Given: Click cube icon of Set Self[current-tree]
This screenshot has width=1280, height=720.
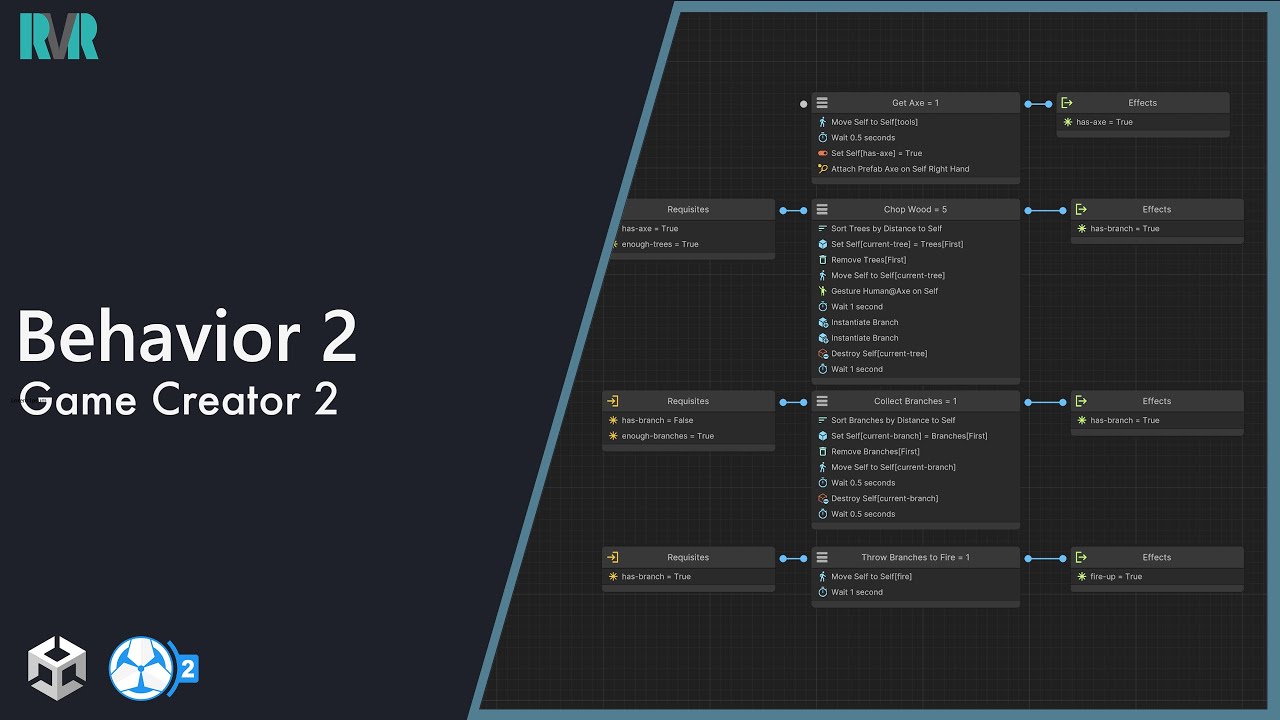Looking at the screenshot, I should [x=823, y=244].
